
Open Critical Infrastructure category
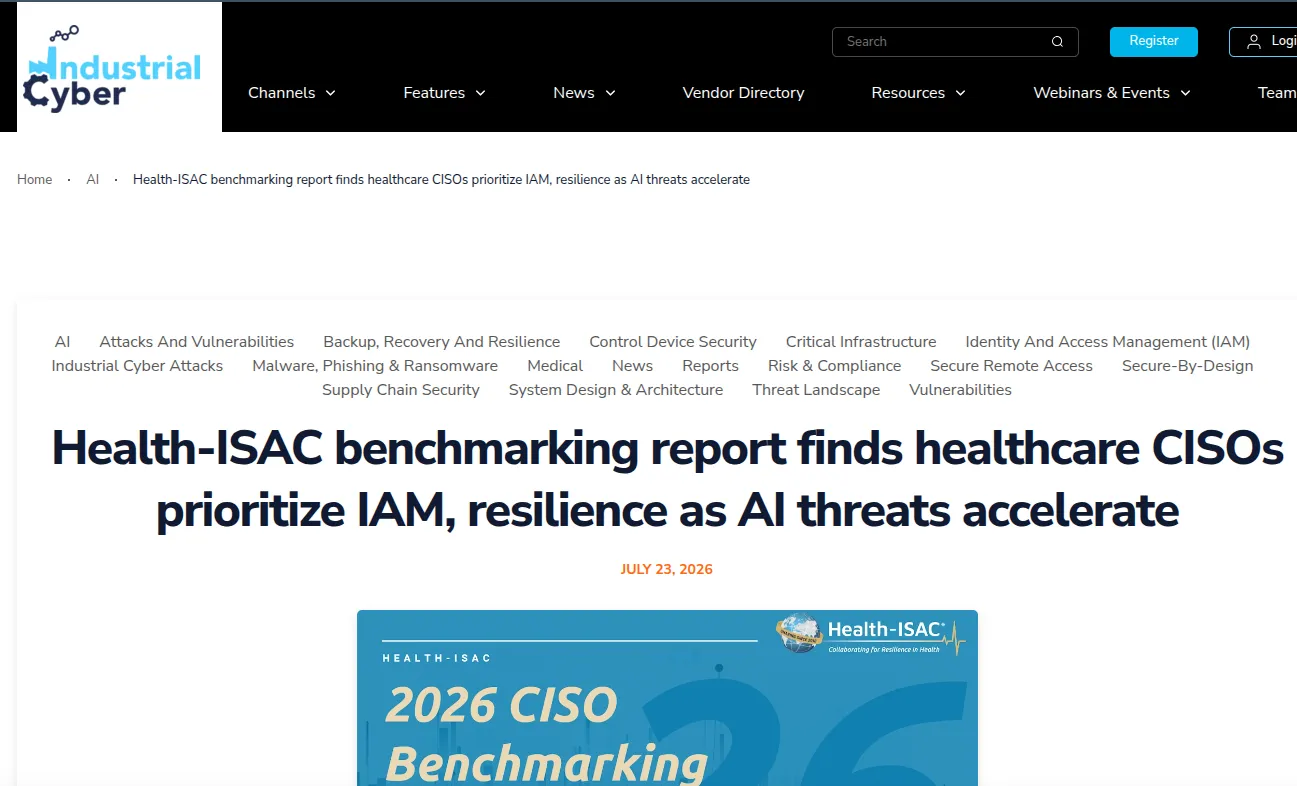click(861, 342)
